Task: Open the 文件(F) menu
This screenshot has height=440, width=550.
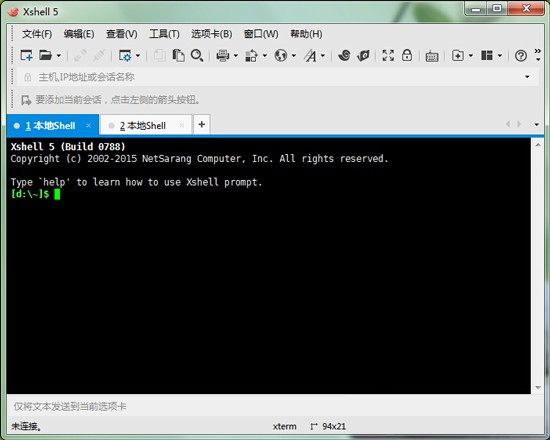Action: pyautogui.click(x=37, y=34)
